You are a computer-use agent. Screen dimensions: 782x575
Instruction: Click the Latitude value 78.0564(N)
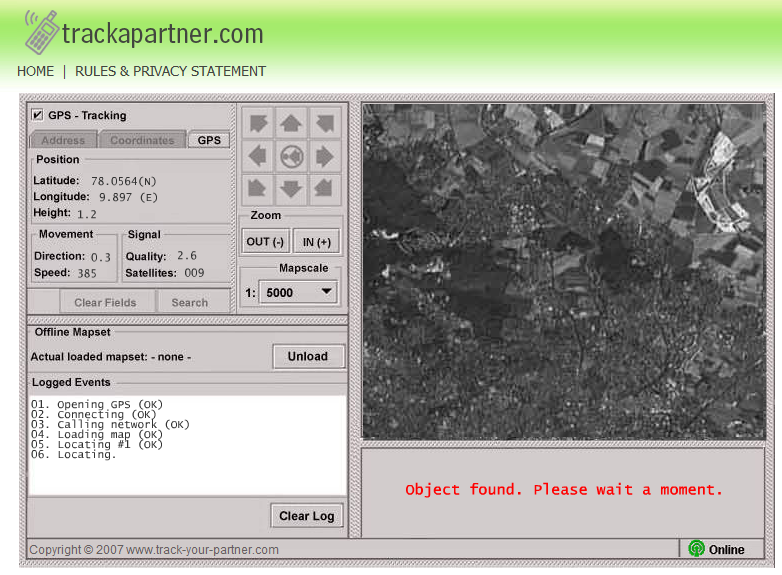click(123, 181)
